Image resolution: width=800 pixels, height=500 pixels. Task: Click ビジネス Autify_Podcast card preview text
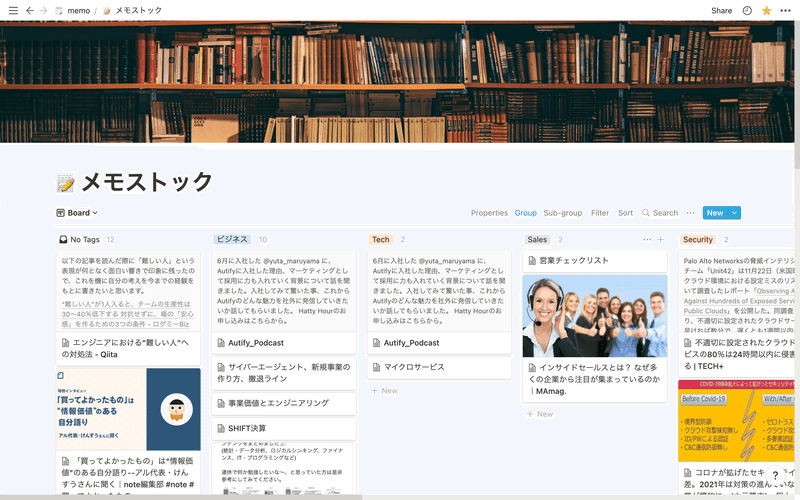point(284,291)
